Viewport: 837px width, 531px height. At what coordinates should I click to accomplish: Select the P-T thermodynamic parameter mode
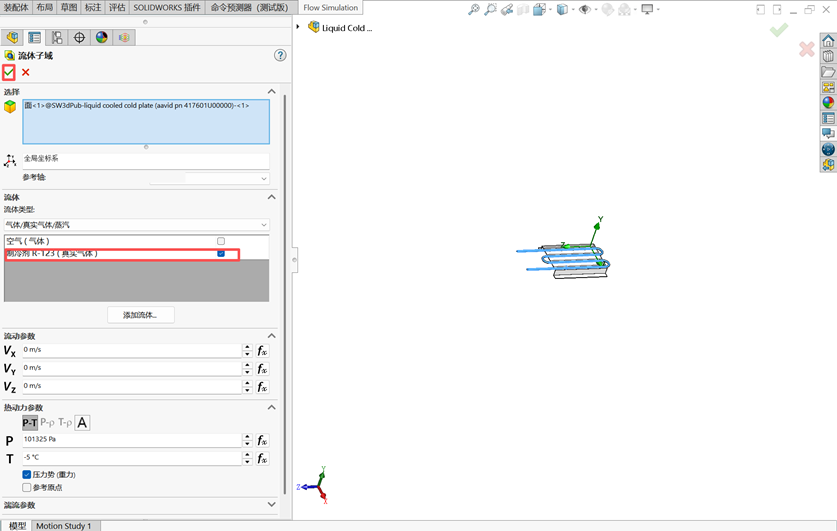pyautogui.click(x=30, y=423)
